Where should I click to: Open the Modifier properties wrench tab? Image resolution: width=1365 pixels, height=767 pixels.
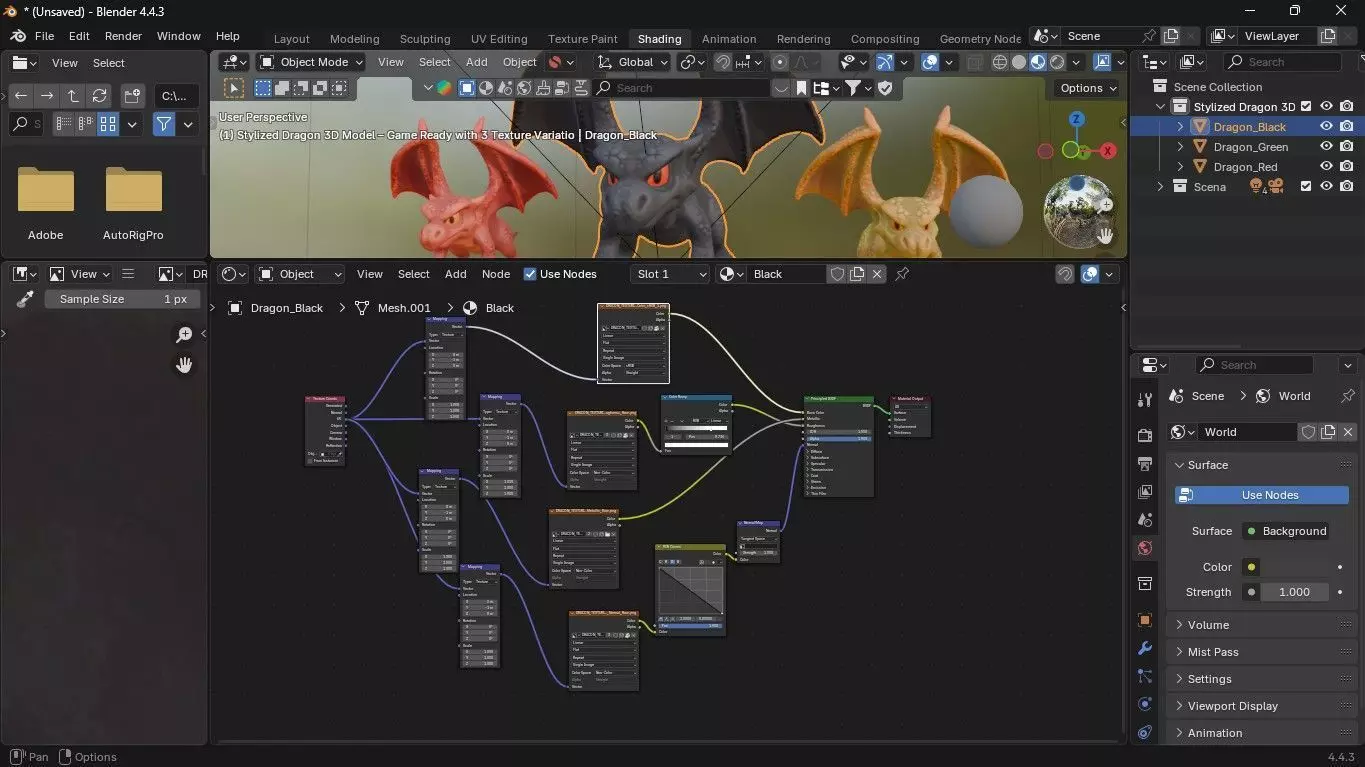coord(1145,648)
